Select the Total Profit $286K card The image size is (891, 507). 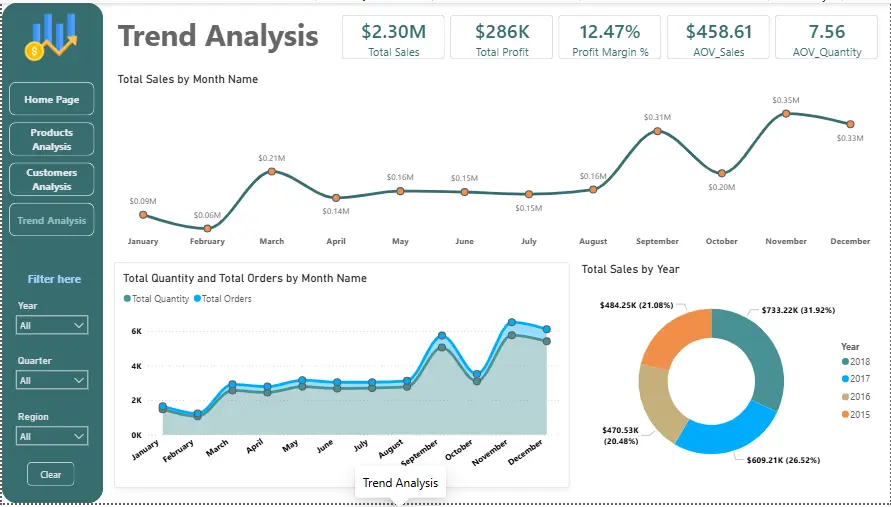click(x=502, y=38)
